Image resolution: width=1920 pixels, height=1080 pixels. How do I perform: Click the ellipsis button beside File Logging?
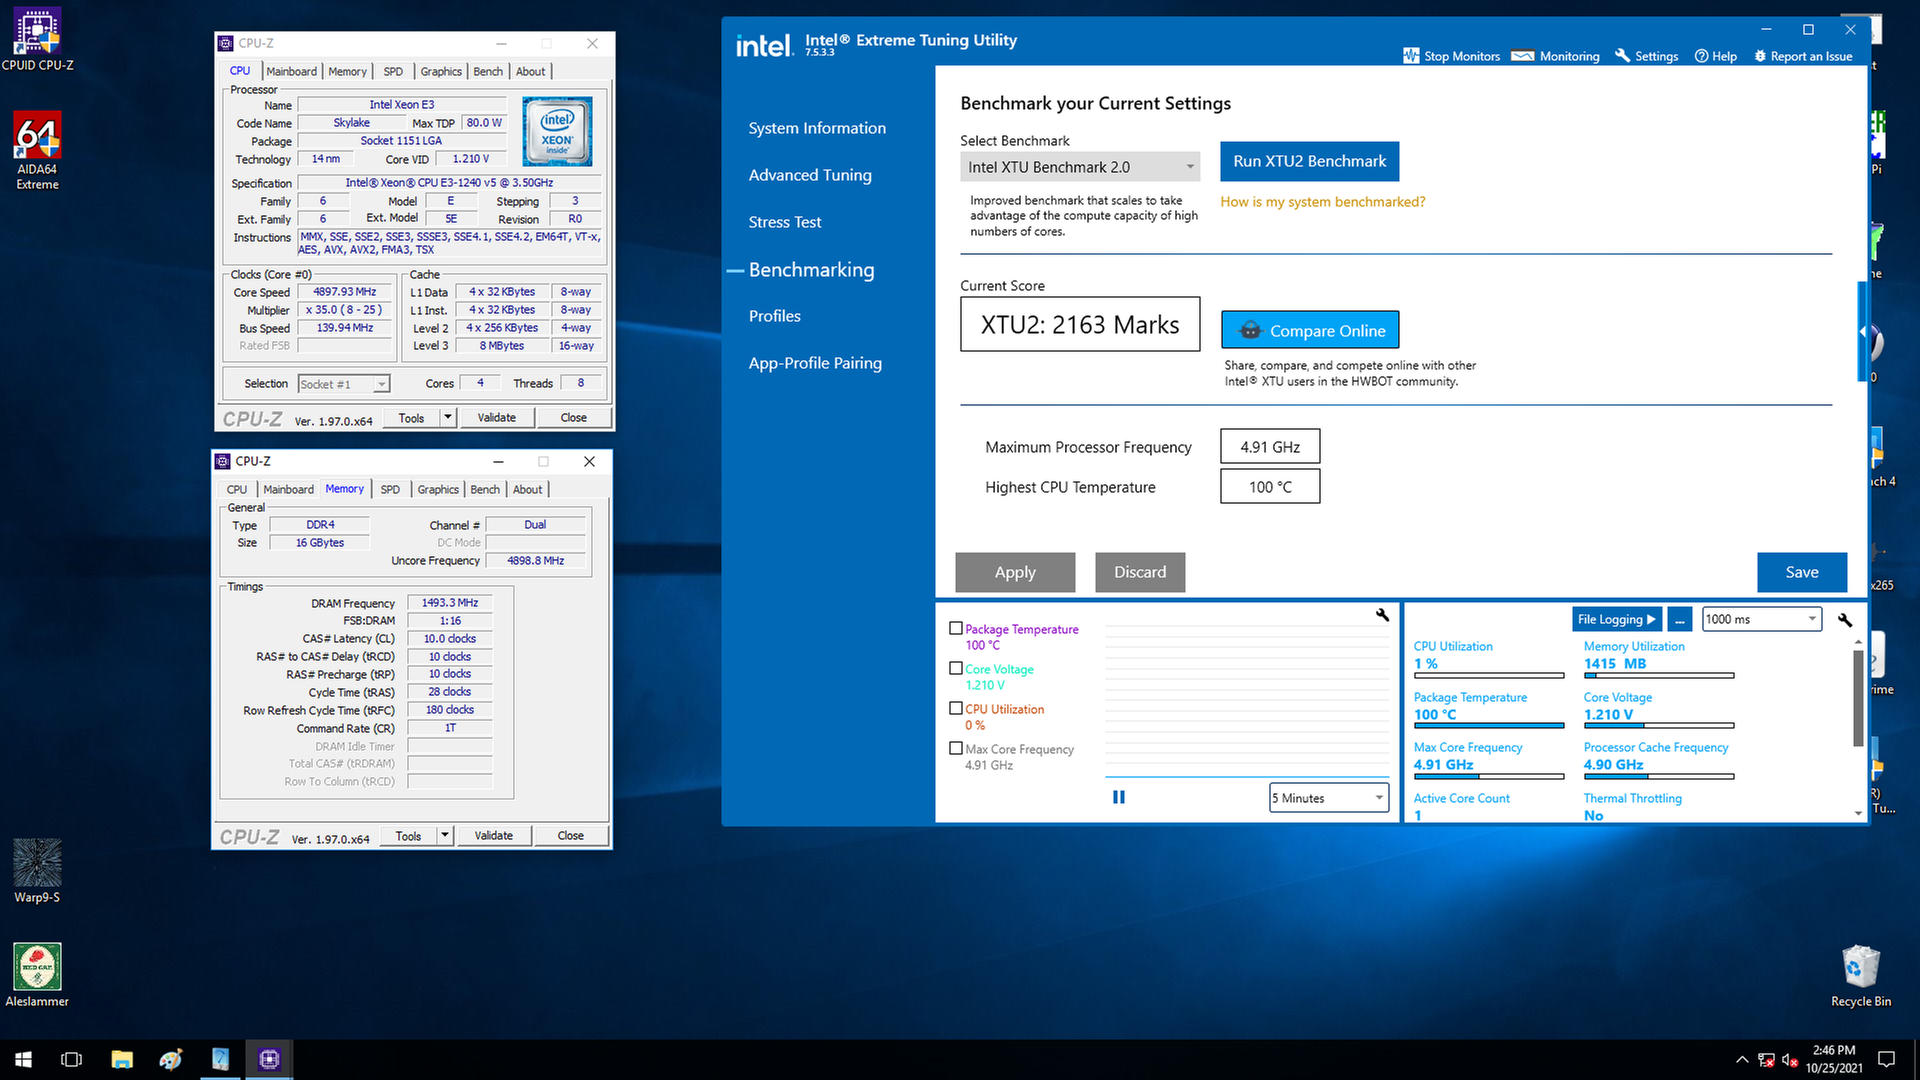1680,619
